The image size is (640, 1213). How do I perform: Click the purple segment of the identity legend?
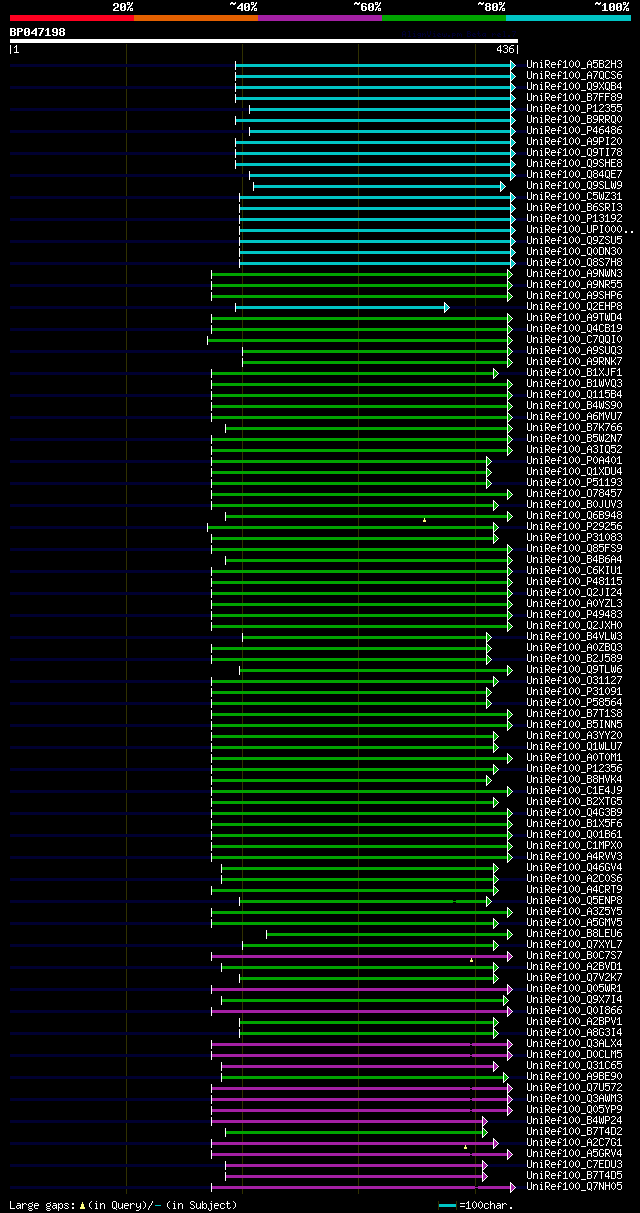coord(320,18)
